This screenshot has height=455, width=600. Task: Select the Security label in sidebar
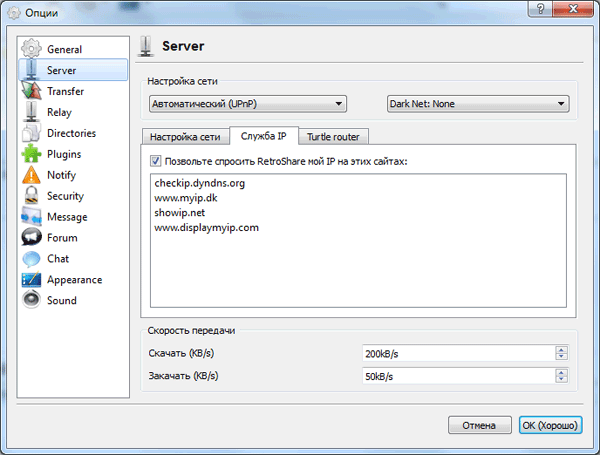[x=65, y=196]
